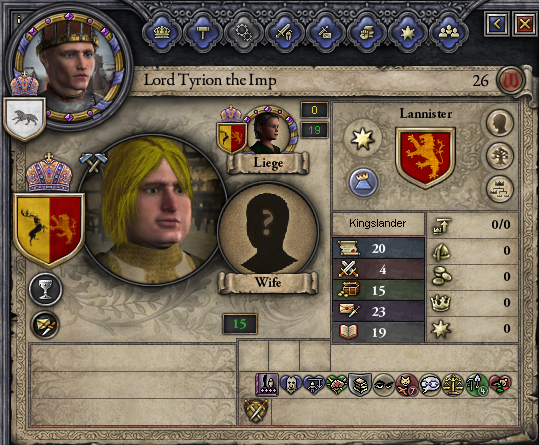539x445 pixels.
Task: Open the gears technology tab icon
Action: click(243, 33)
